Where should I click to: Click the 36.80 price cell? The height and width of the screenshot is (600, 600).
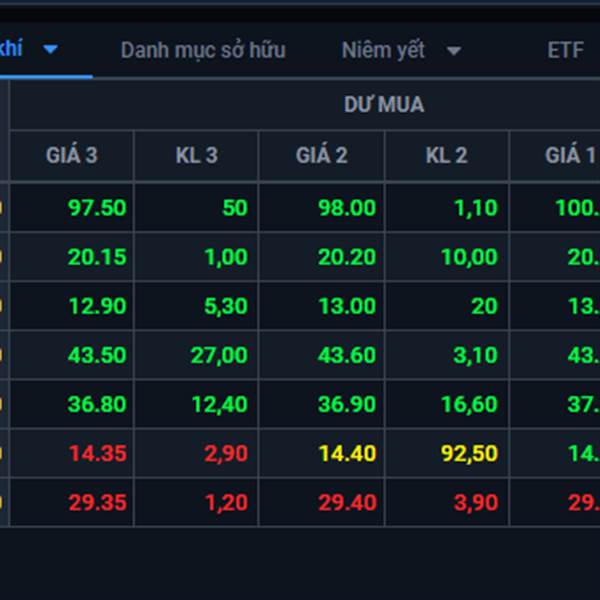pyautogui.click(x=72, y=404)
